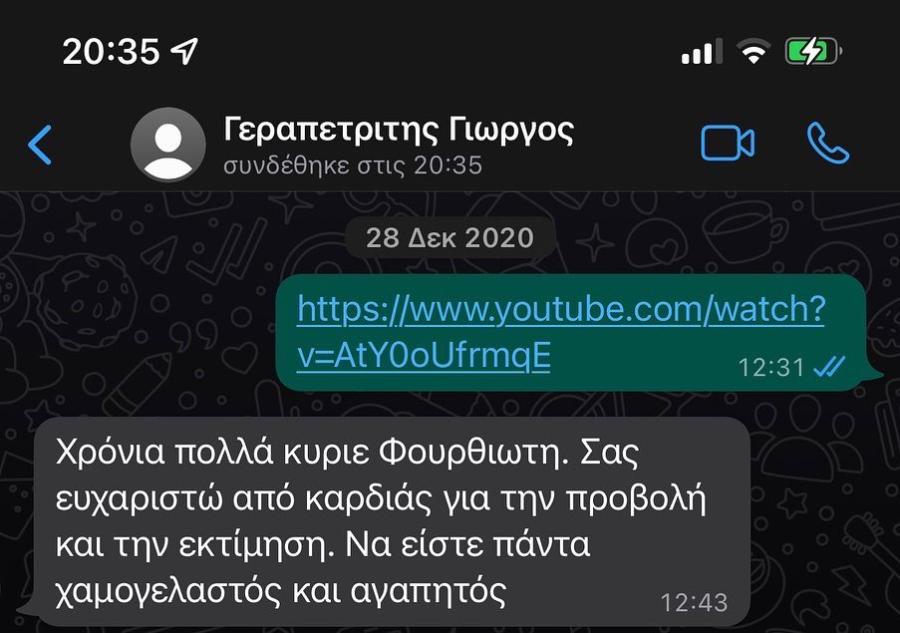Select the received Χρόνια πολλά message bubble
Image resolution: width=900 pixels, height=633 pixels.
click(x=390, y=522)
